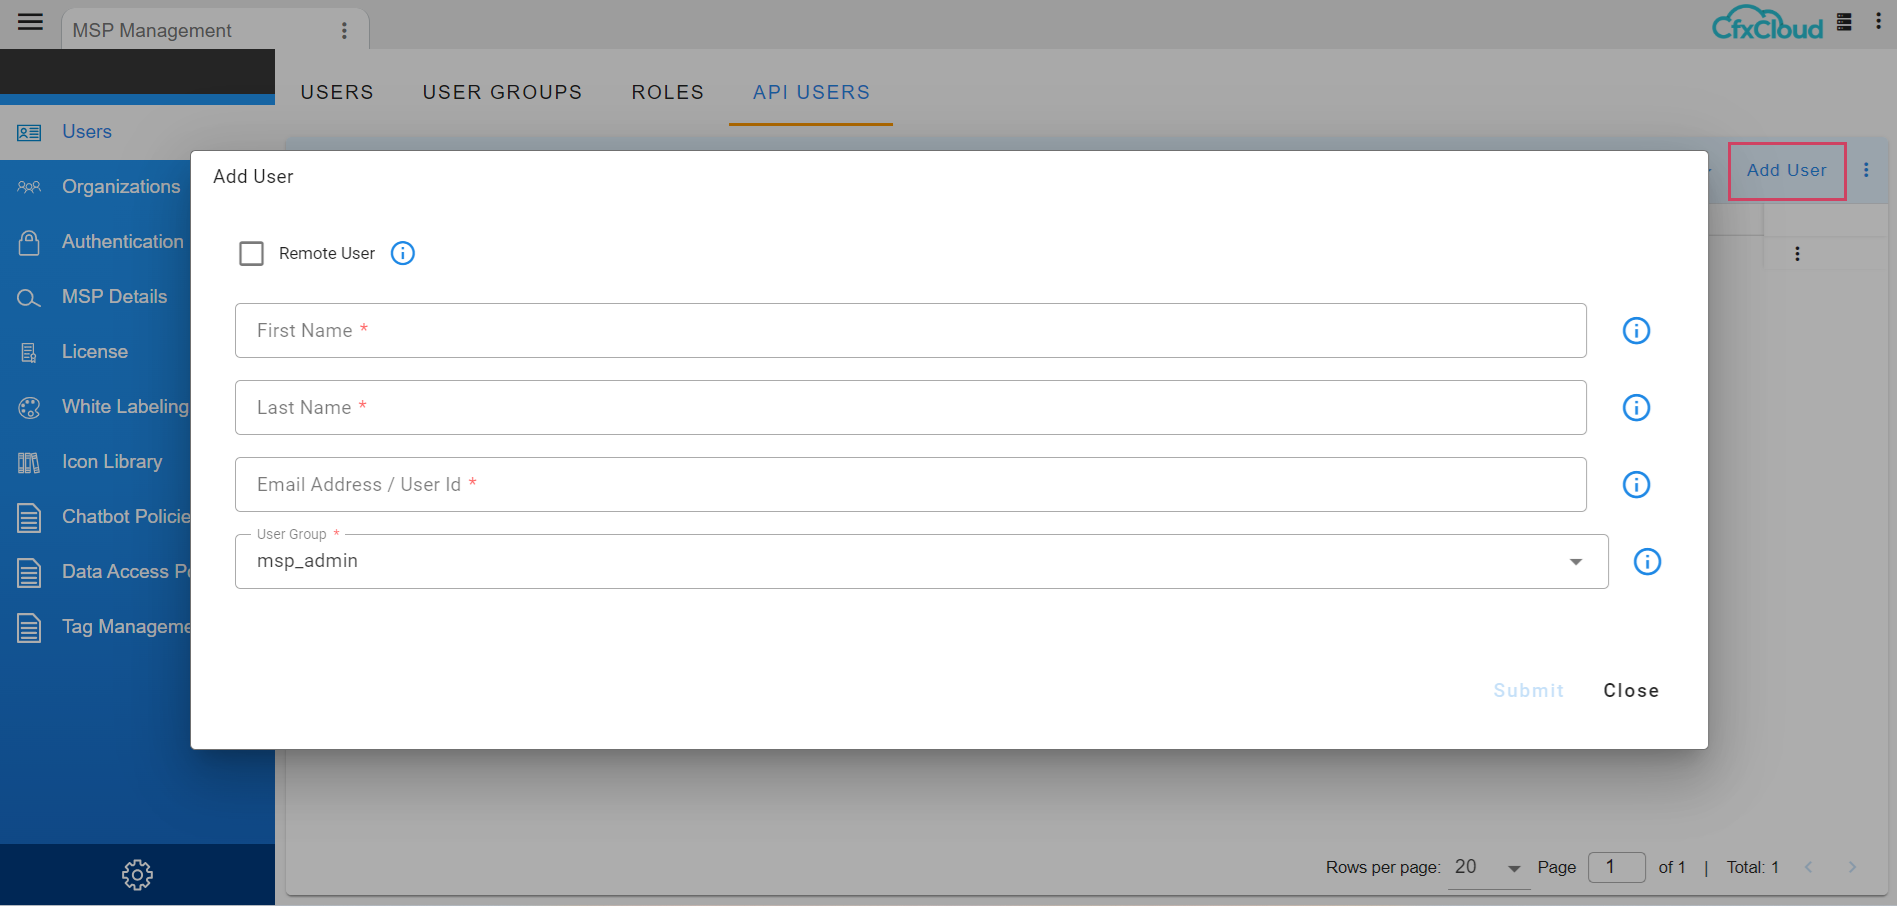Click into the First Name field
1897x906 pixels.
[x=910, y=331]
